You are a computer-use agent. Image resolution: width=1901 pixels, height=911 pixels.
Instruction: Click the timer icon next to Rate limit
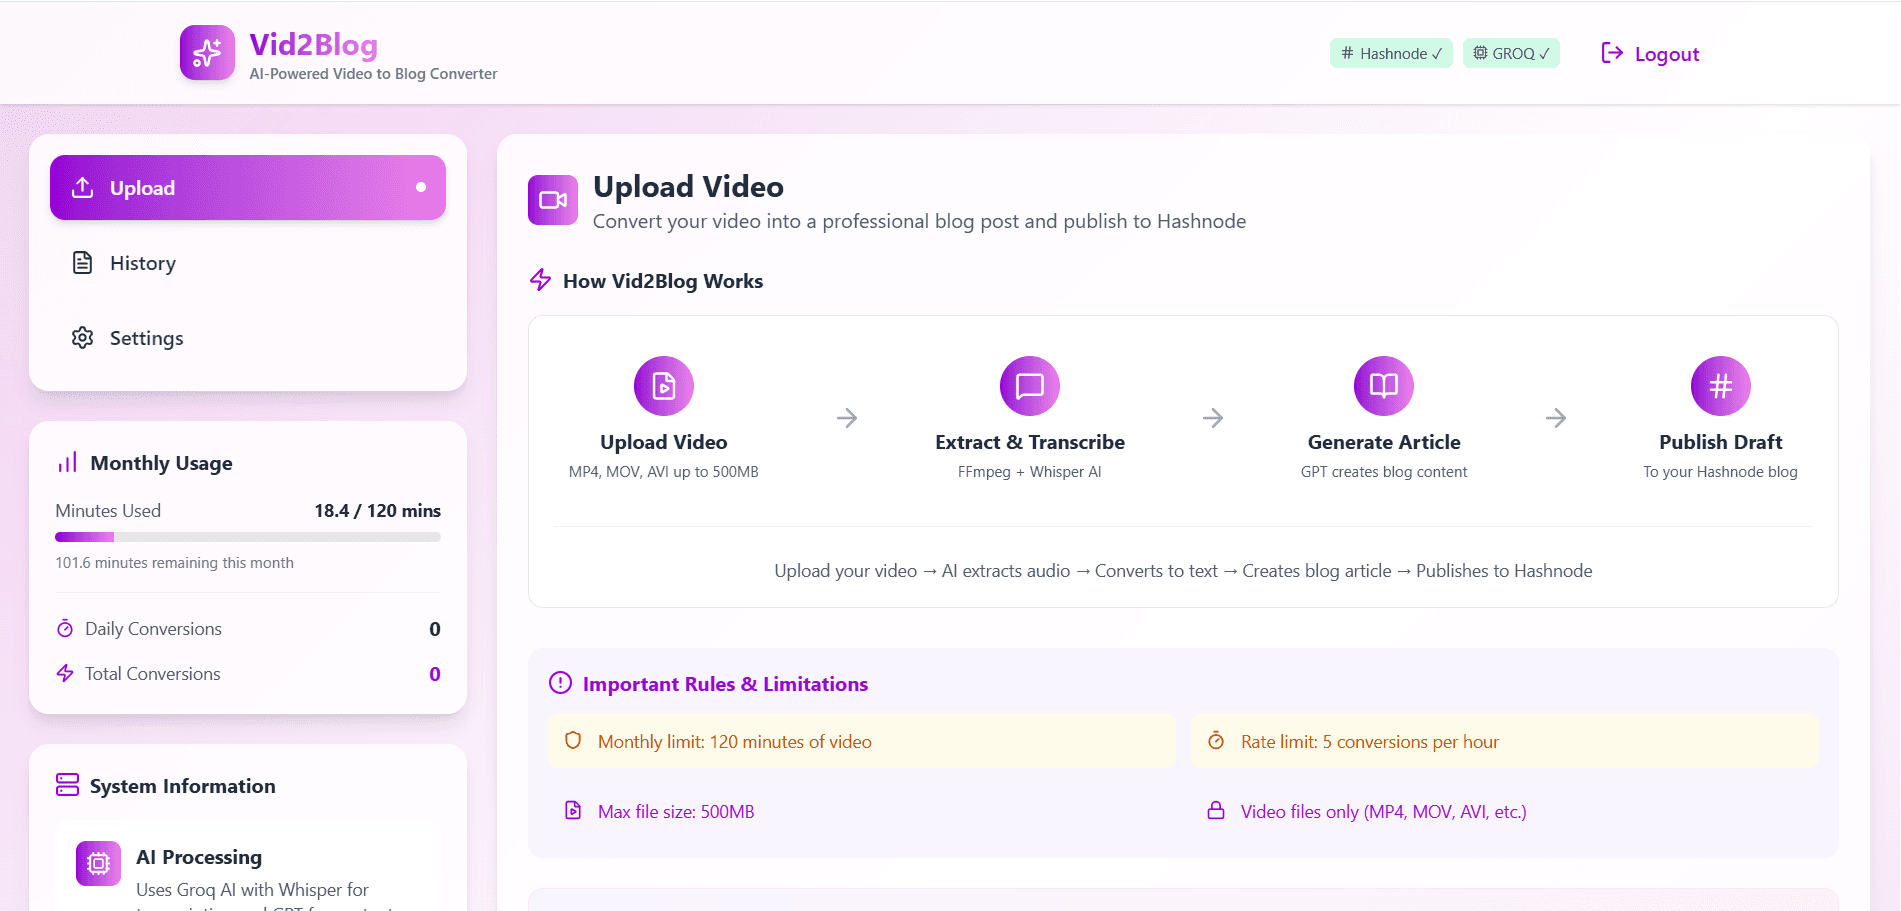click(1216, 741)
